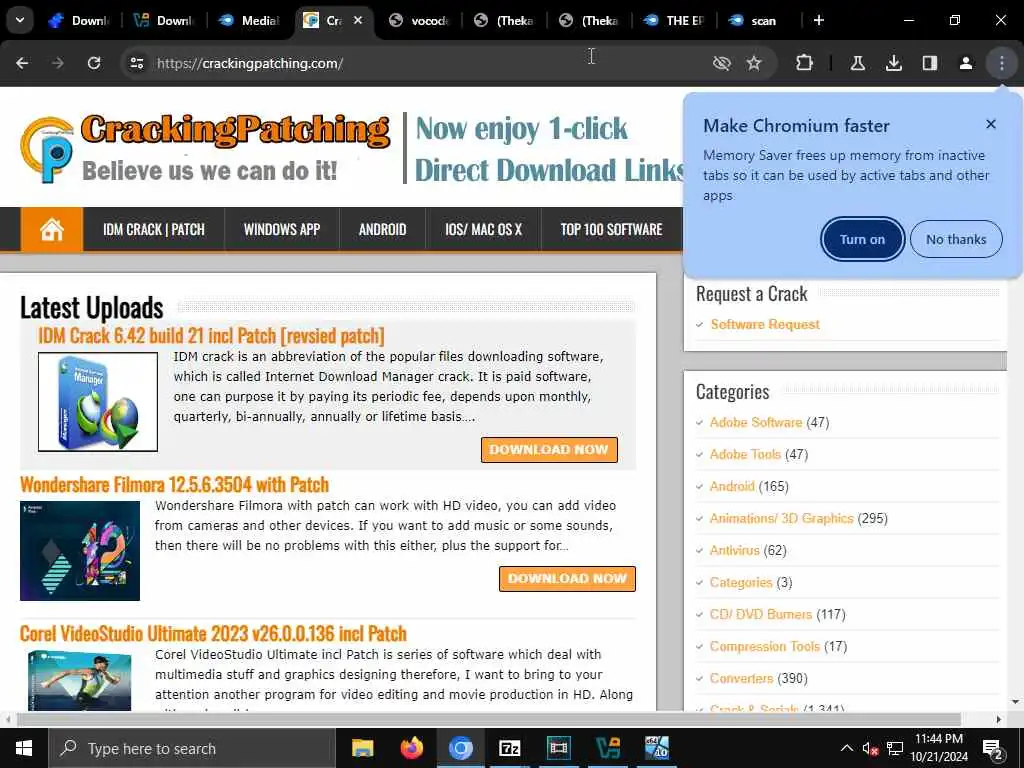
Task: Open the Extensions puzzle icon
Action: (805, 63)
